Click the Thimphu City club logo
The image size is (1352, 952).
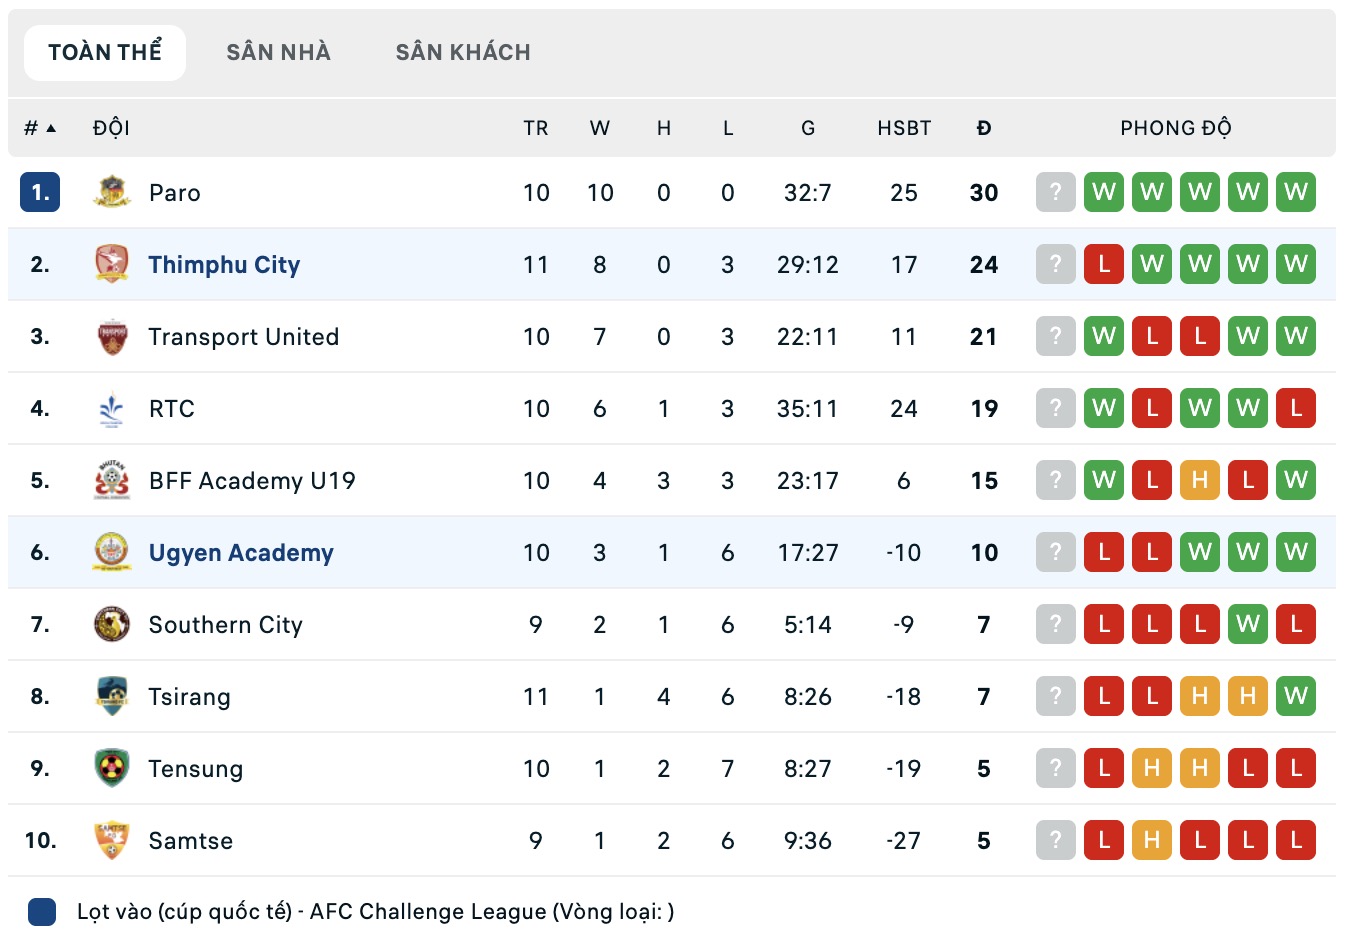tap(112, 264)
